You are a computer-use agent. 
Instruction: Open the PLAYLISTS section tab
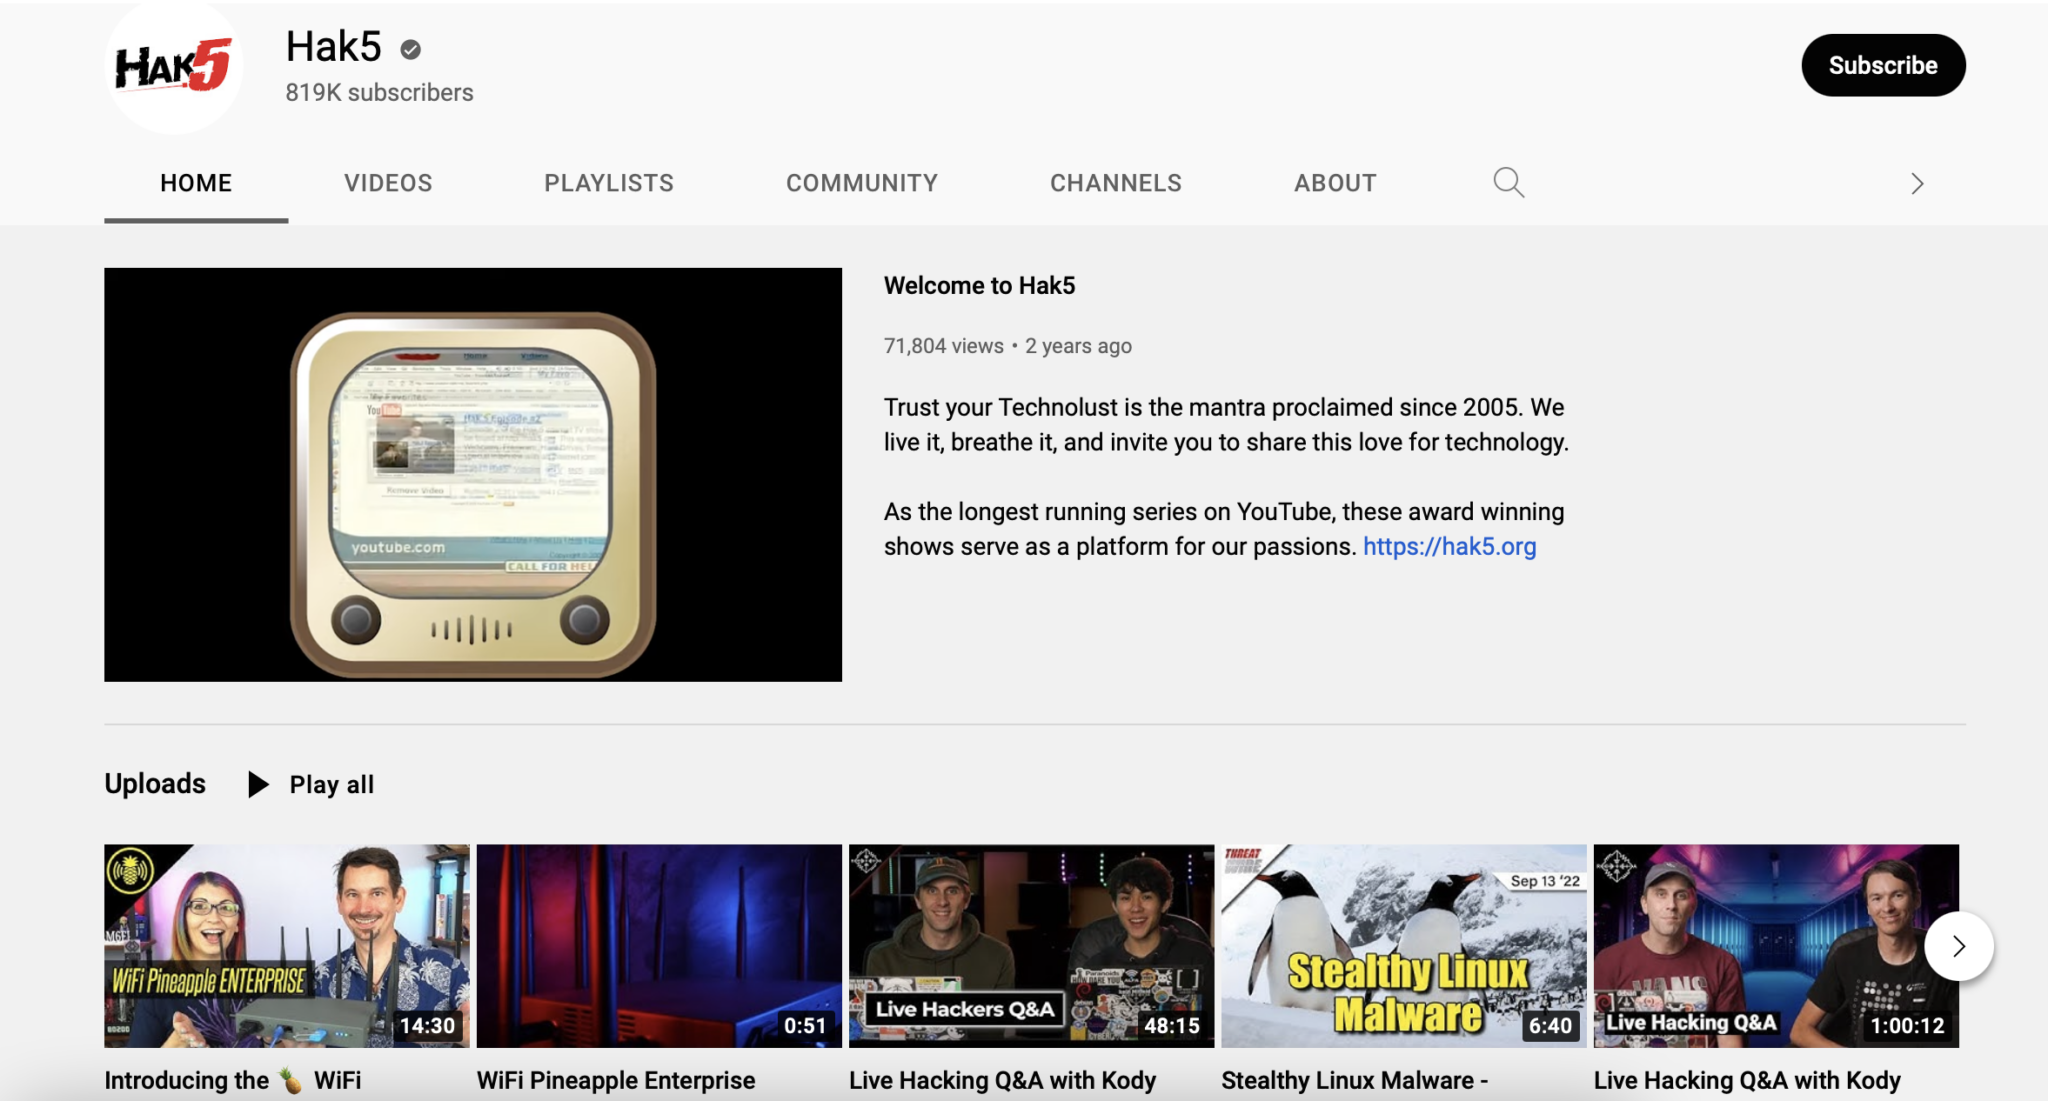click(609, 180)
